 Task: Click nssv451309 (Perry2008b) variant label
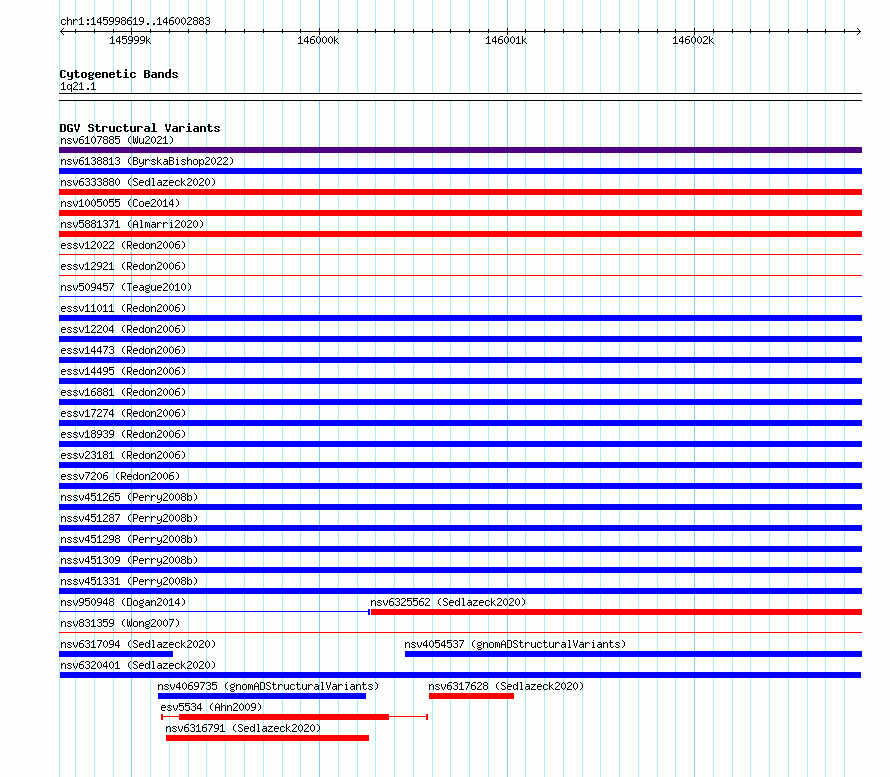pos(129,560)
